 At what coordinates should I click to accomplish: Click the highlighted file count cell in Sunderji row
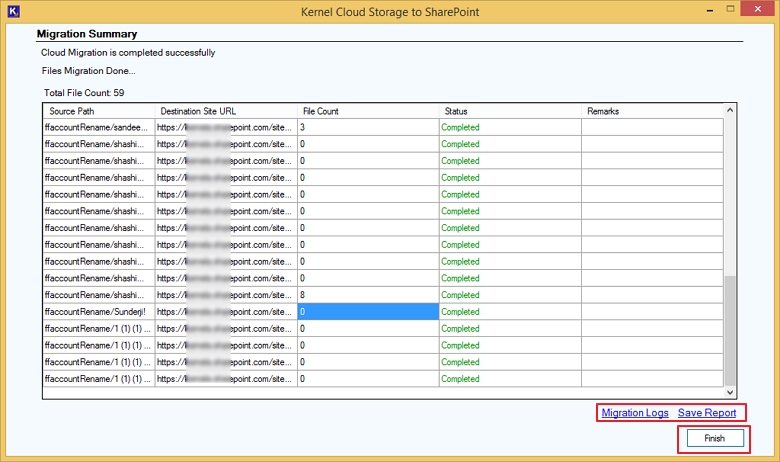coord(368,312)
